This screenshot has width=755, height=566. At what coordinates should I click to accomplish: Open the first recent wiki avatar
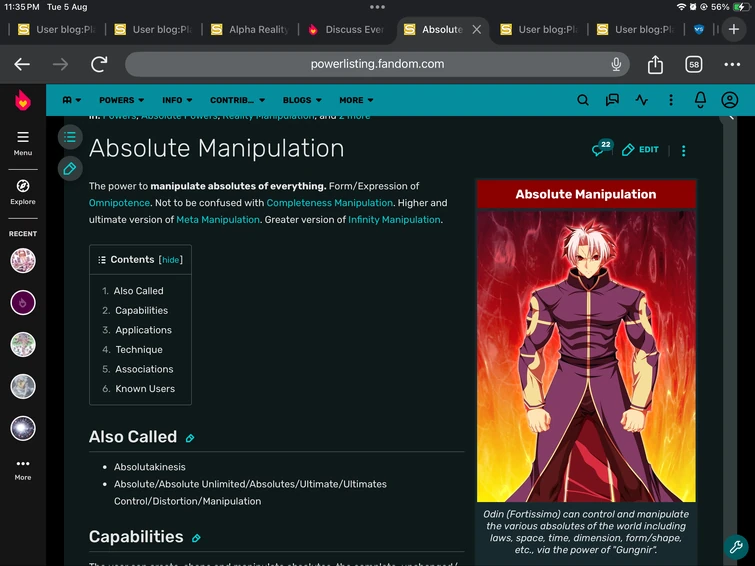click(x=23, y=261)
